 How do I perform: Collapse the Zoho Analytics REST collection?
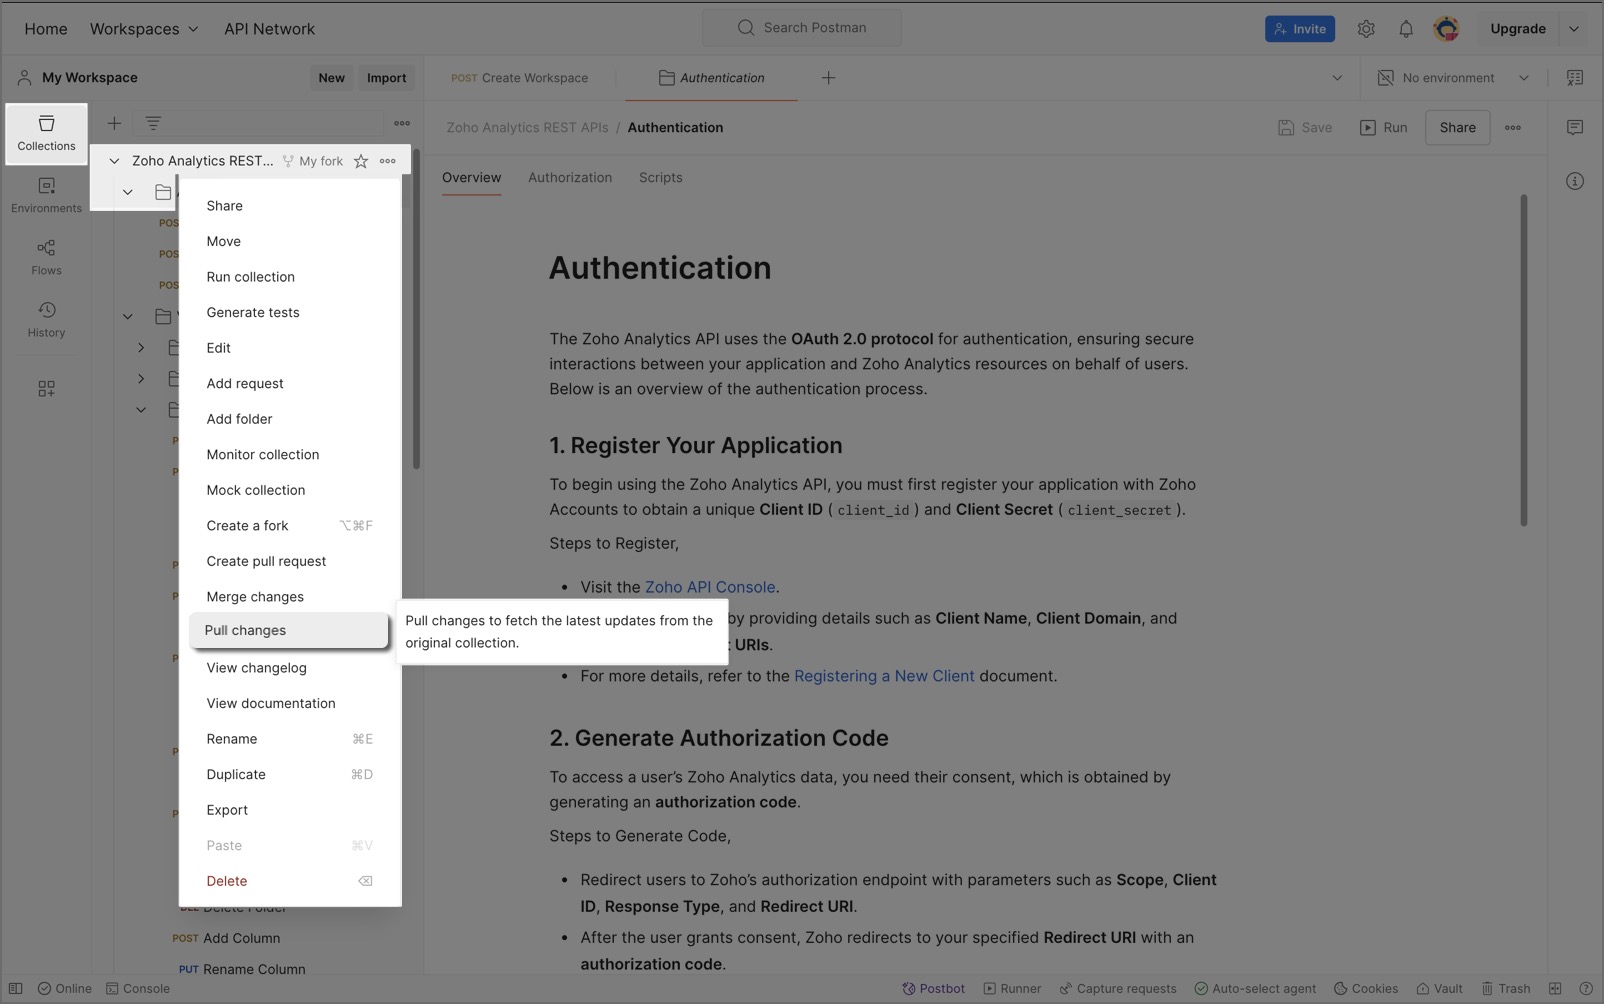pos(114,161)
